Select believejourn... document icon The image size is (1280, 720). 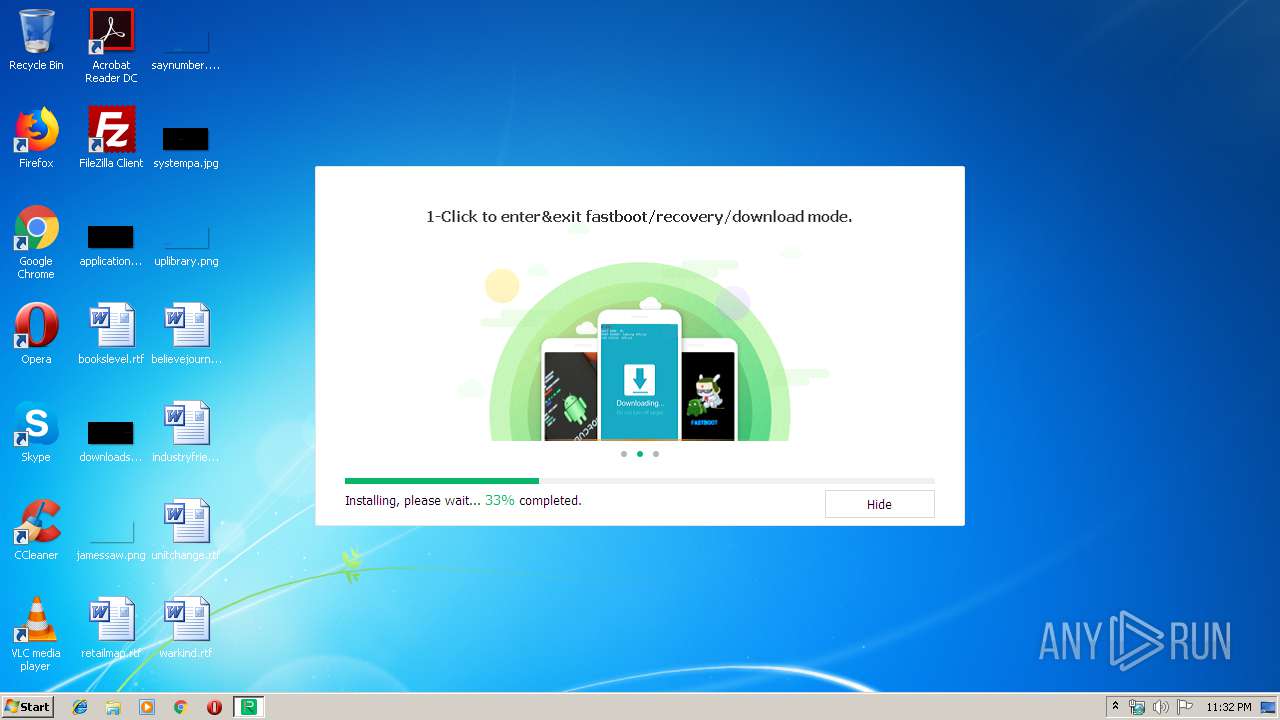(x=186, y=334)
